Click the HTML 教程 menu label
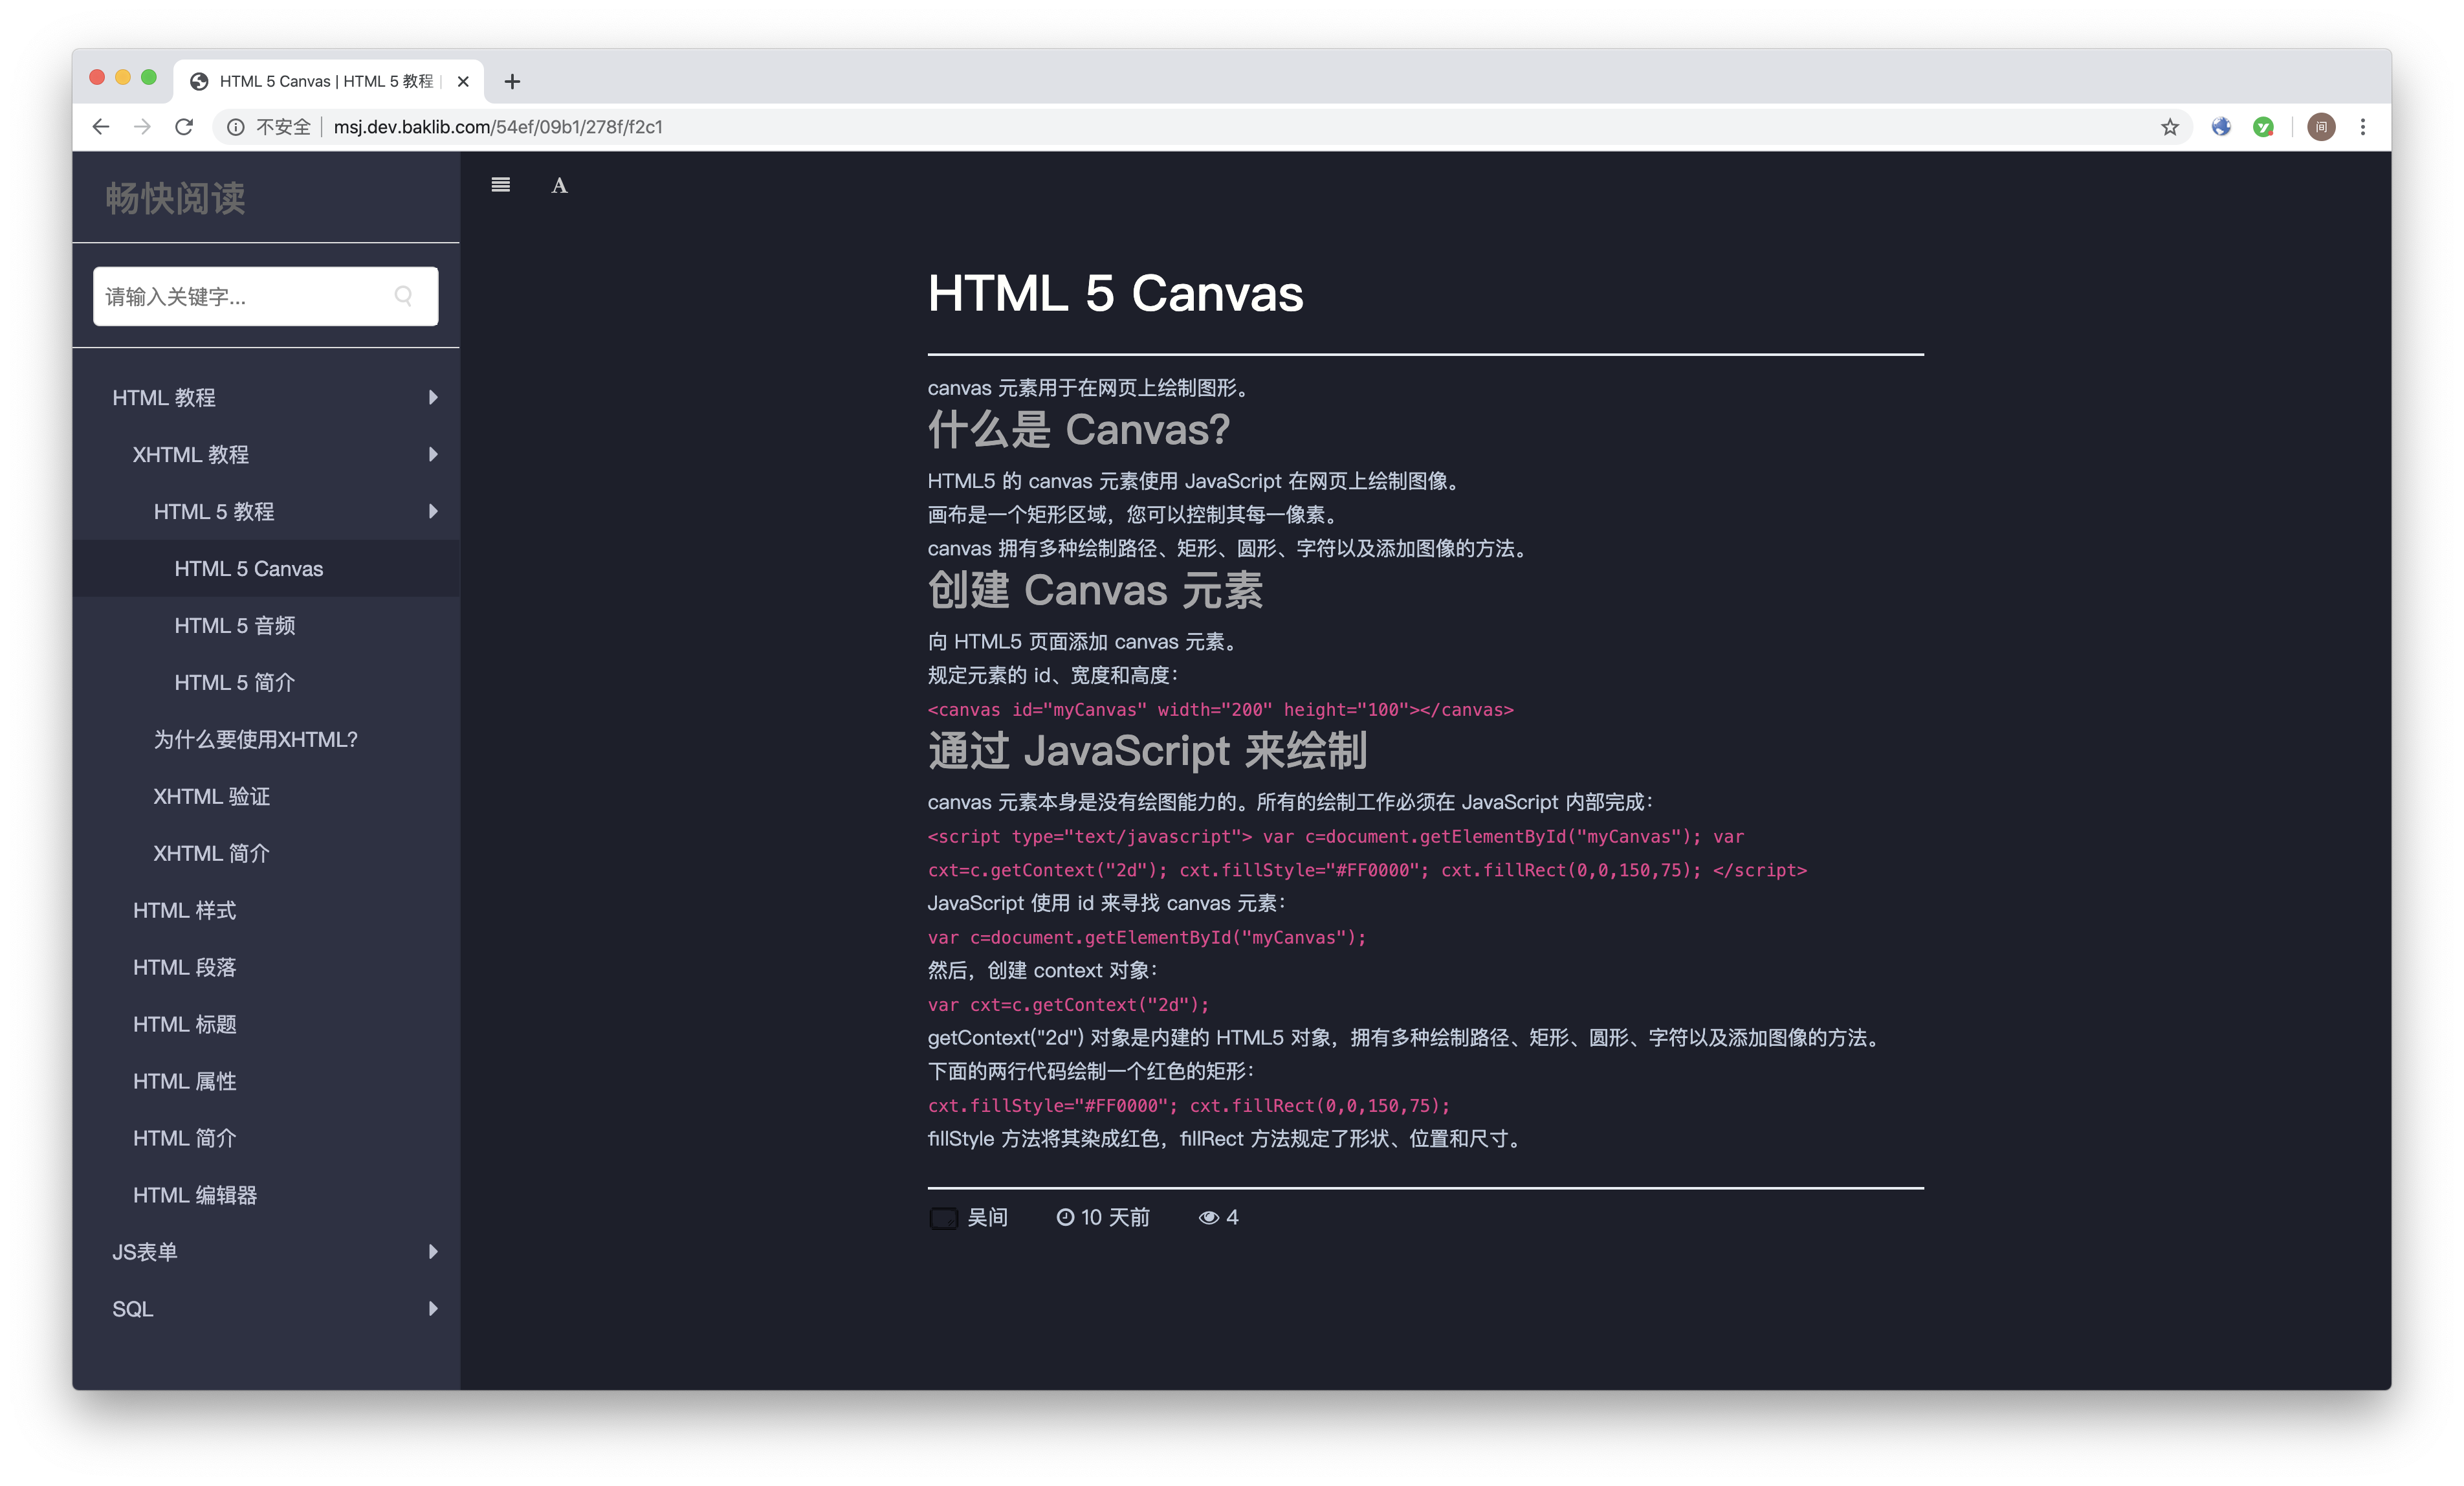This screenshot has height=1486, width=2464. coord(164,398)
